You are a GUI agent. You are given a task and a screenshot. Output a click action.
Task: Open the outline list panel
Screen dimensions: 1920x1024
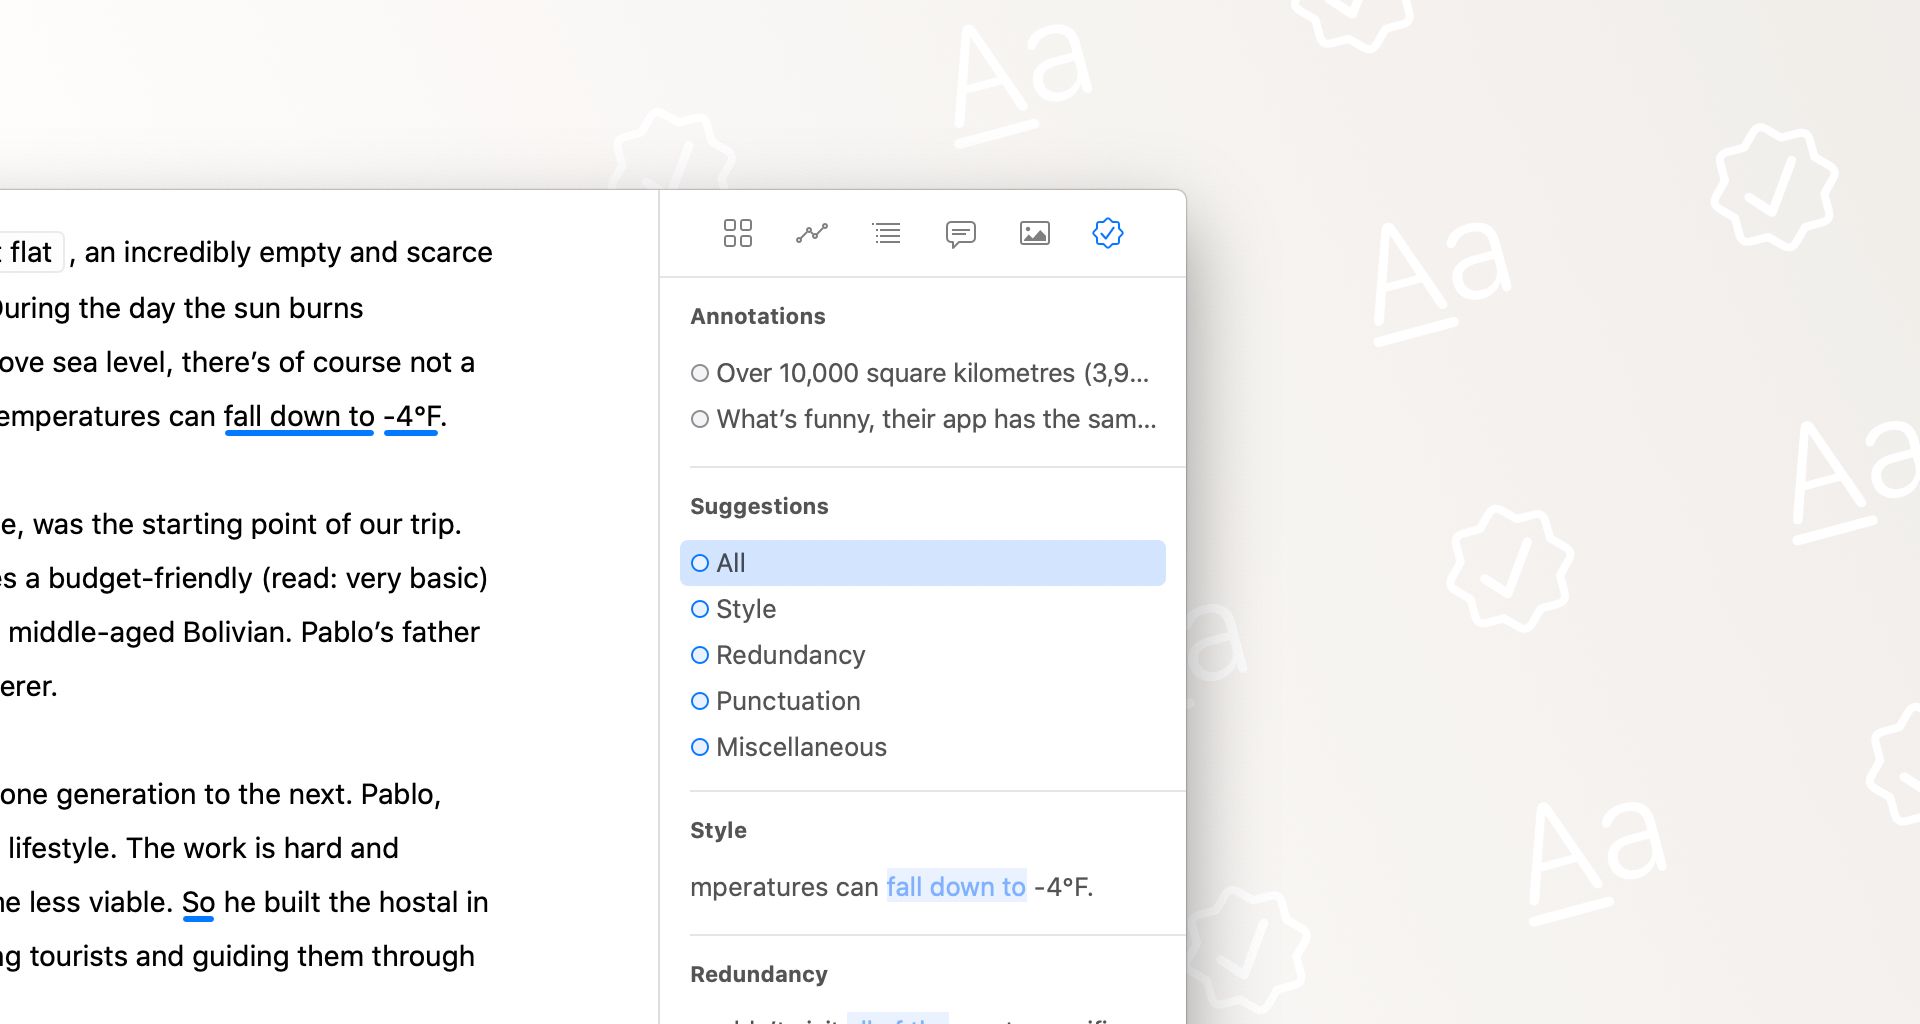[x=886, y=233]
